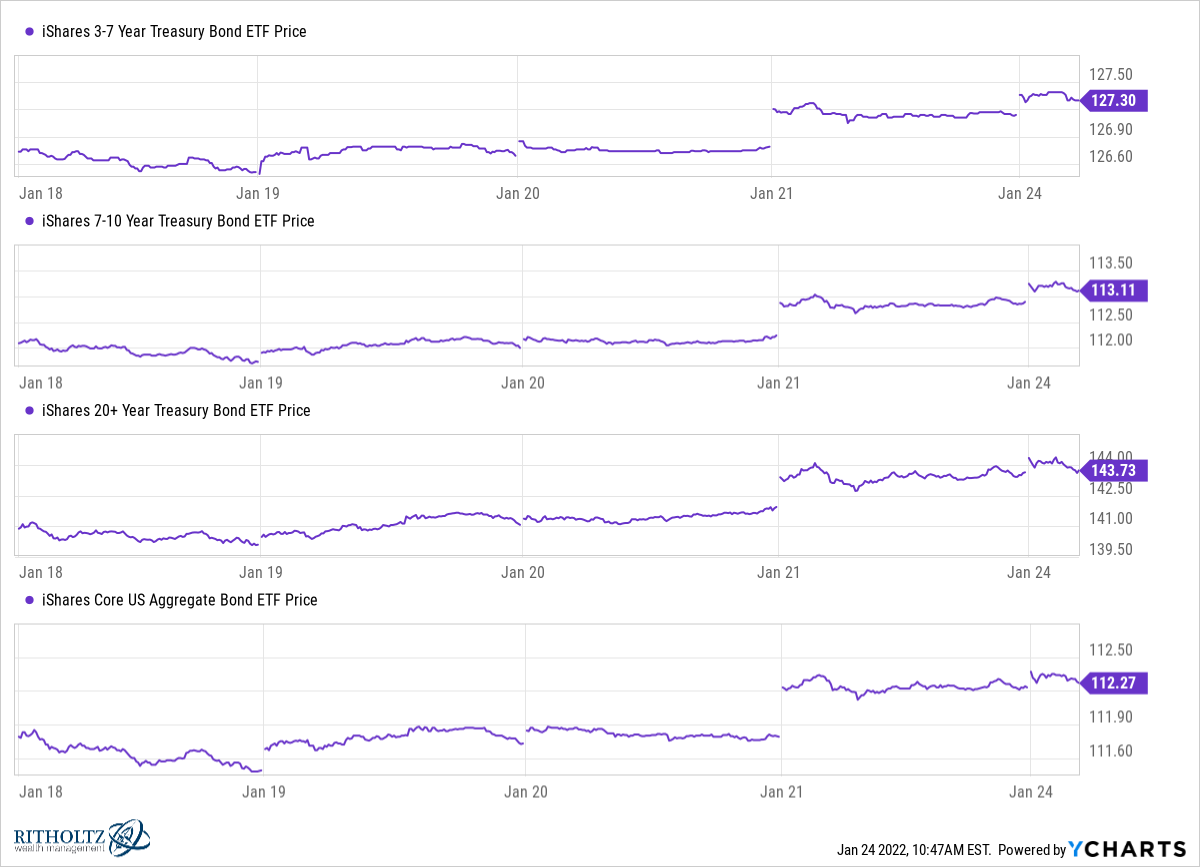Click Jan 20 under the 3-7 Year Treasury chart
This screenshot has height=867, width=1200.
(x=519, y=193)
